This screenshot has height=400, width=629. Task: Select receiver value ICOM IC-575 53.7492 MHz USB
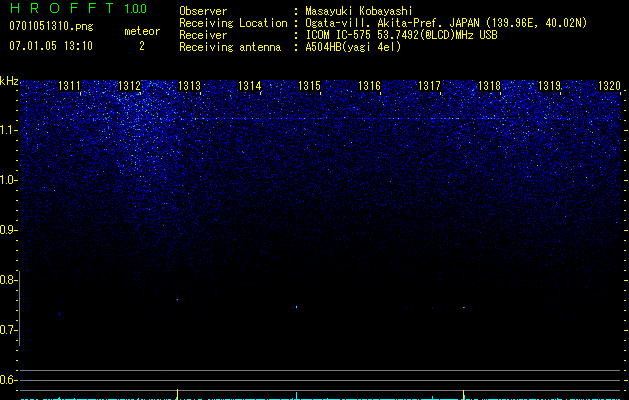(x=401, y=35)
